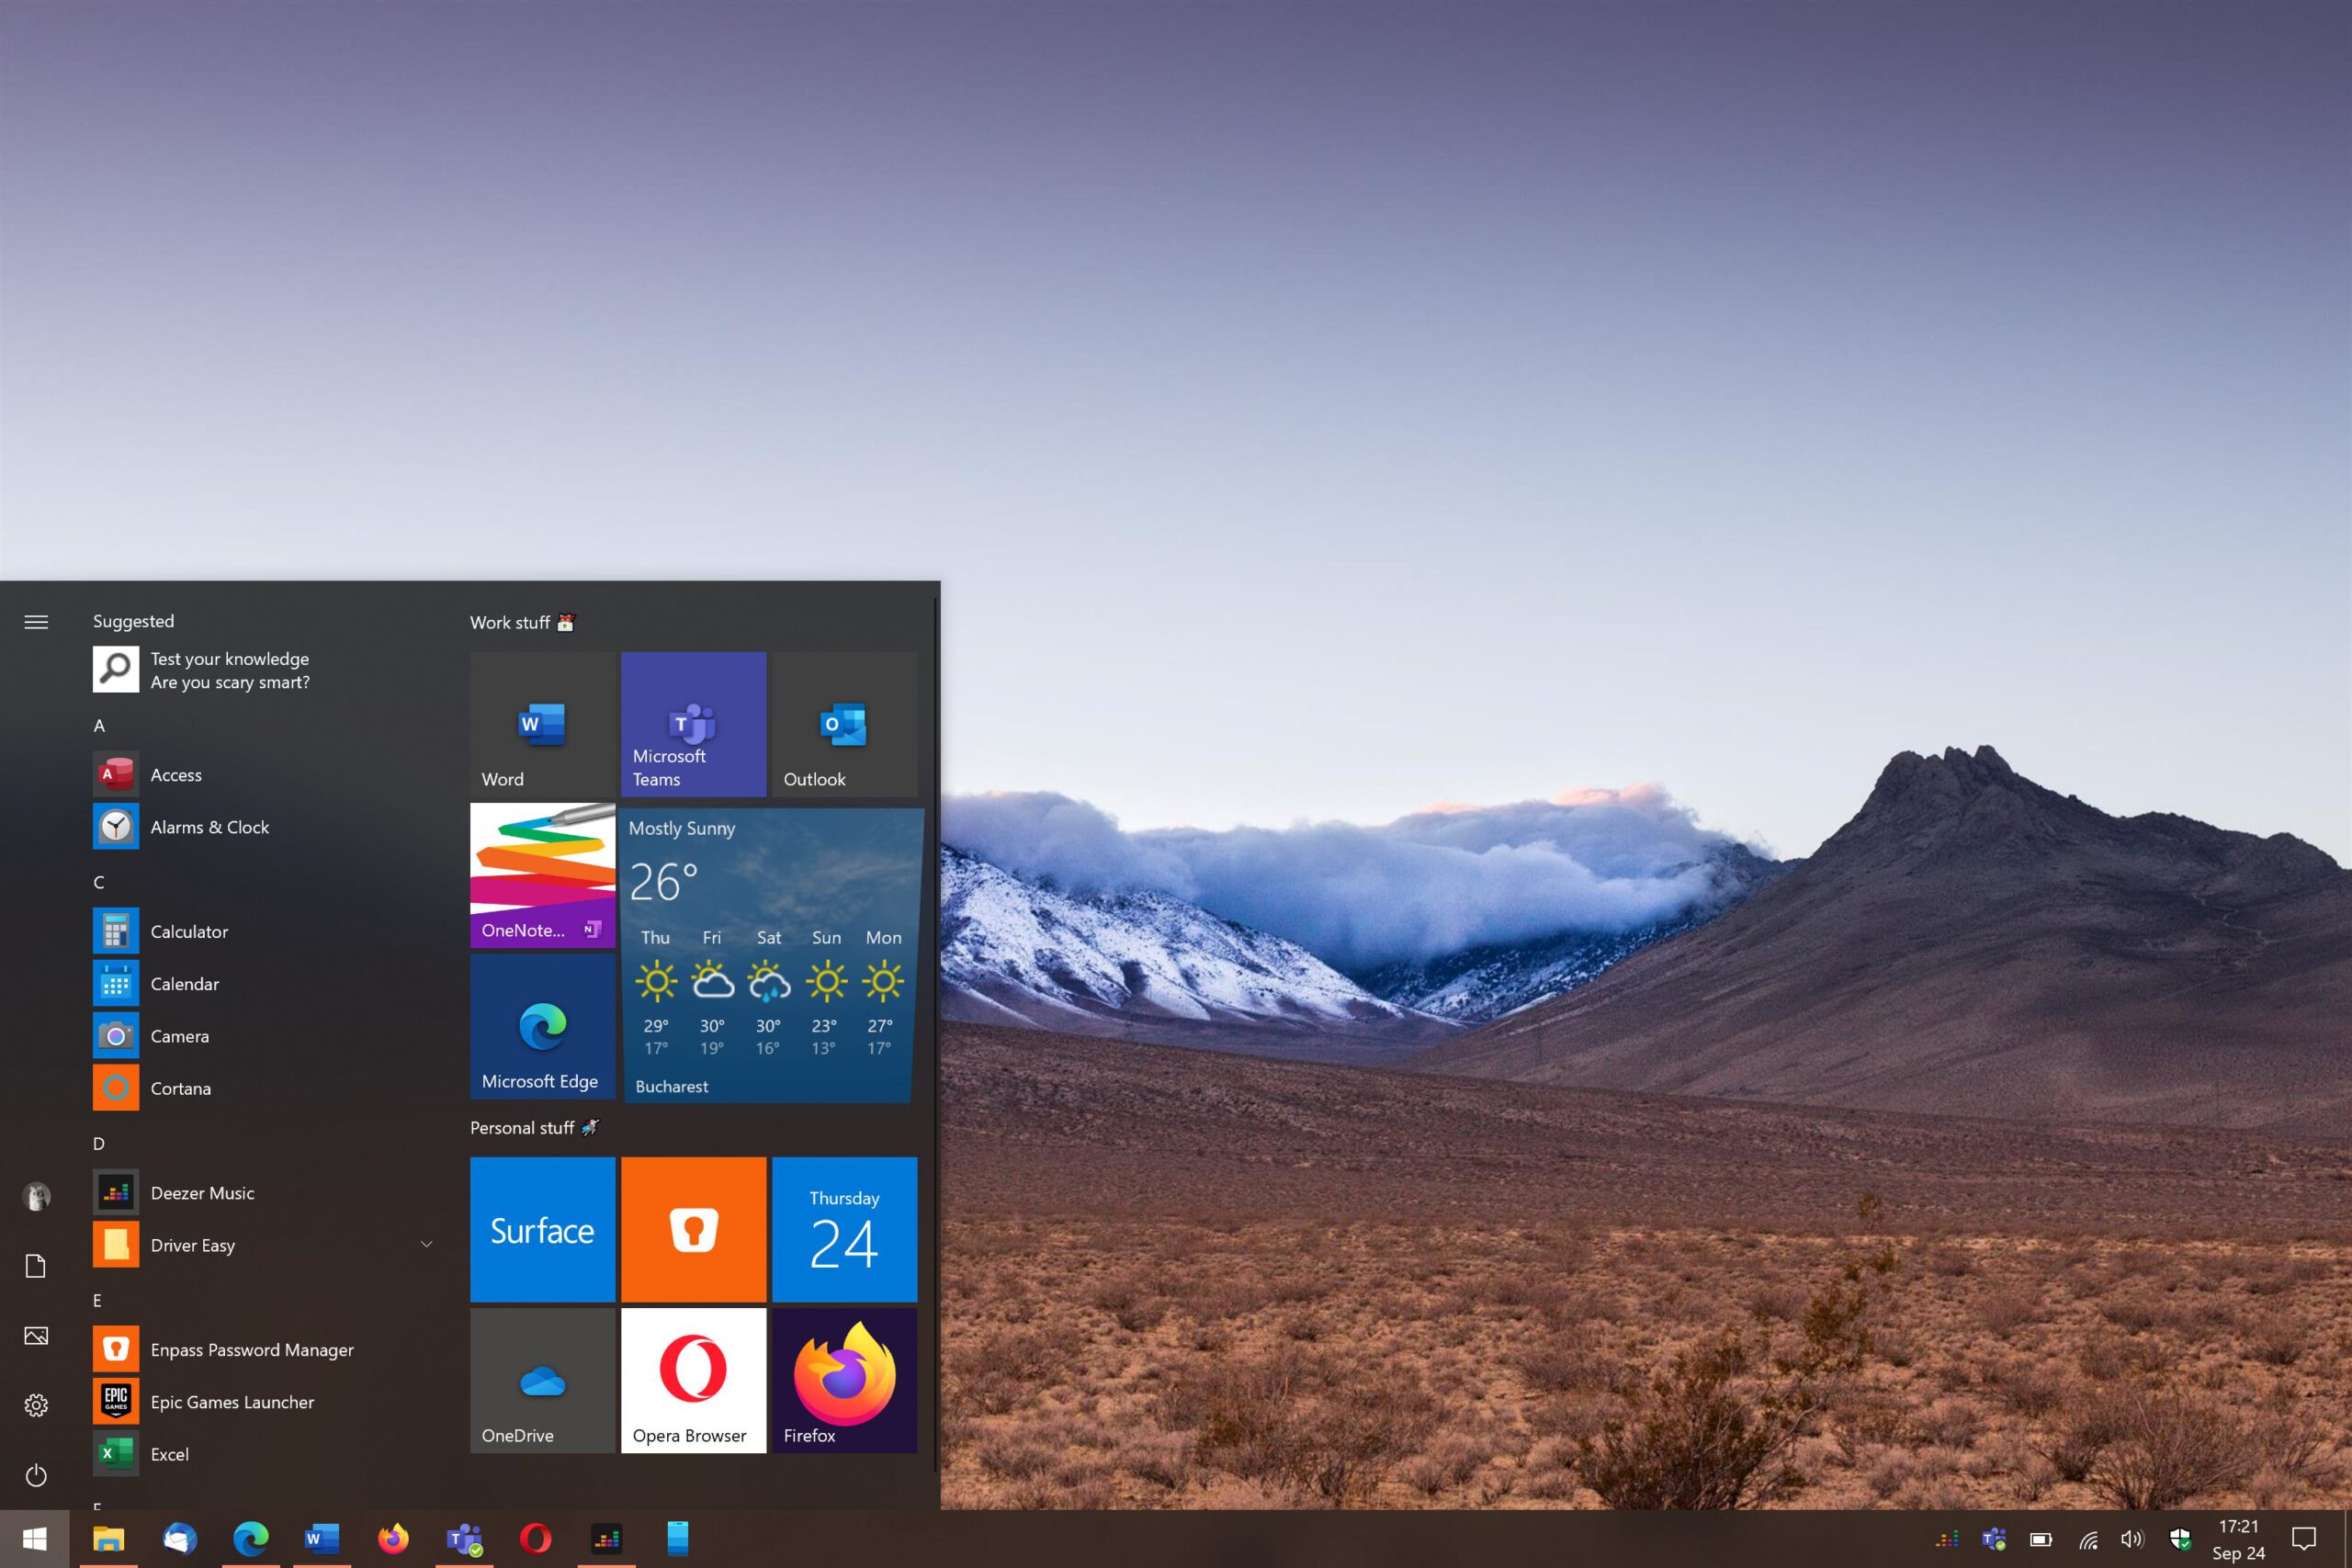
Task: Expand the Driver Easy folder chevron
Action: [x=427, y=1245]
